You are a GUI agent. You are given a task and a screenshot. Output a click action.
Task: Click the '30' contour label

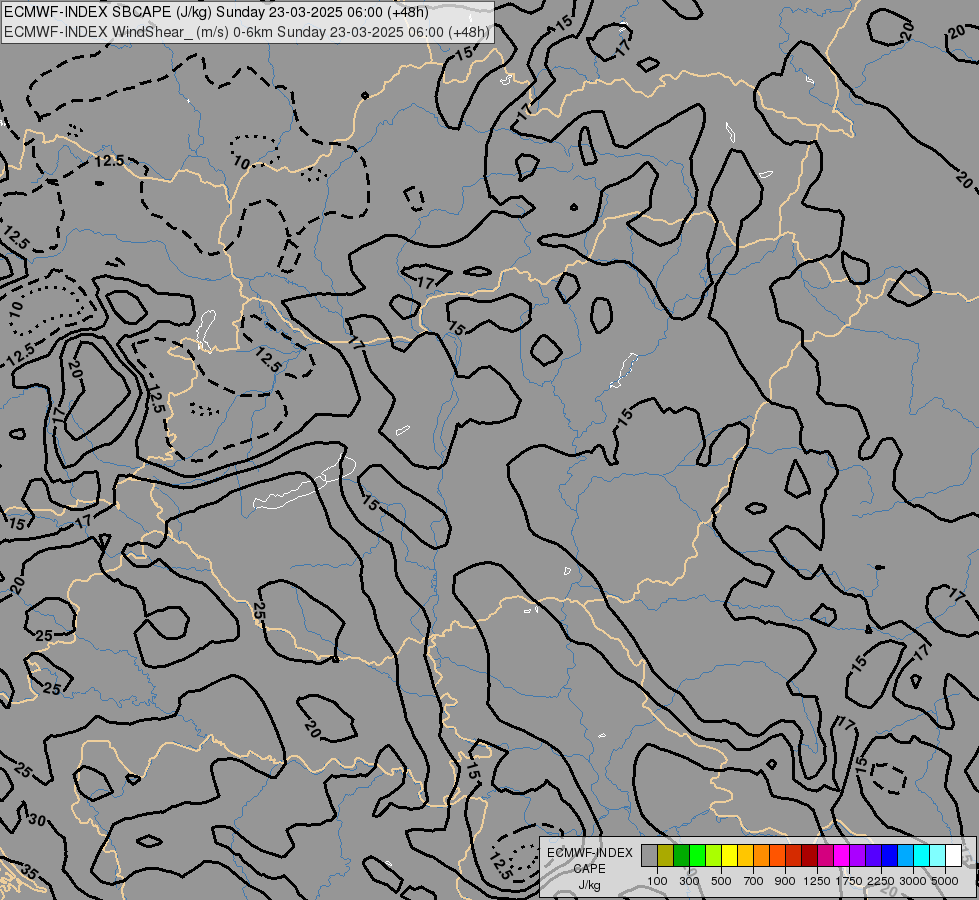[37, 820]
